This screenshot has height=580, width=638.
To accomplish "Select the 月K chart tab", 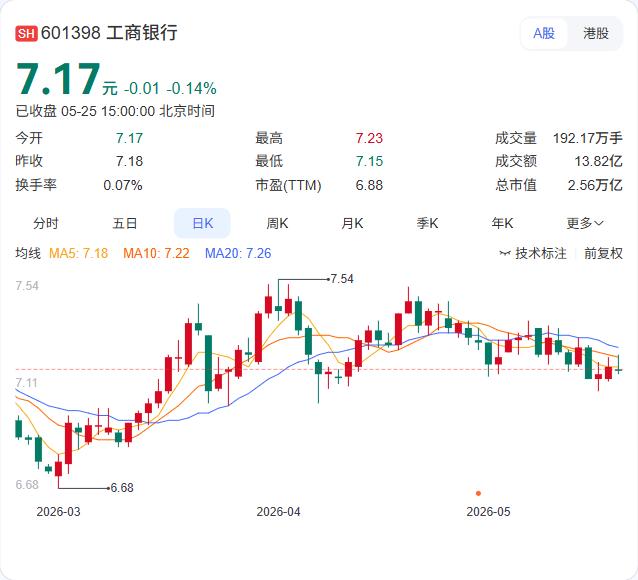I will (352, 223).
